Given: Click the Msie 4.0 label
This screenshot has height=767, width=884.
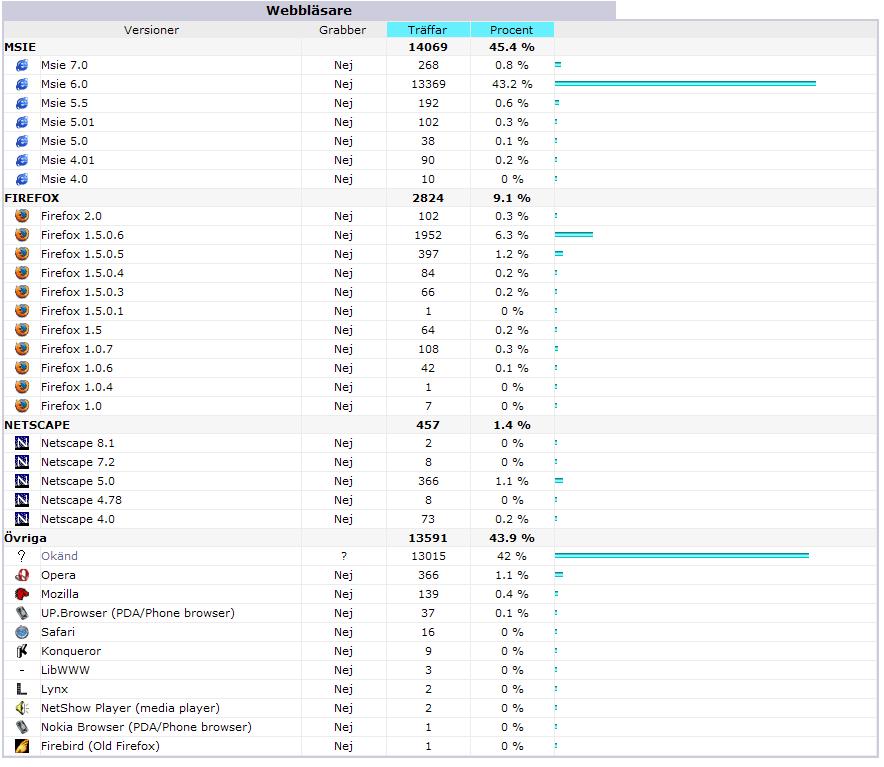Looking at the screenshot, I should 64,179.
